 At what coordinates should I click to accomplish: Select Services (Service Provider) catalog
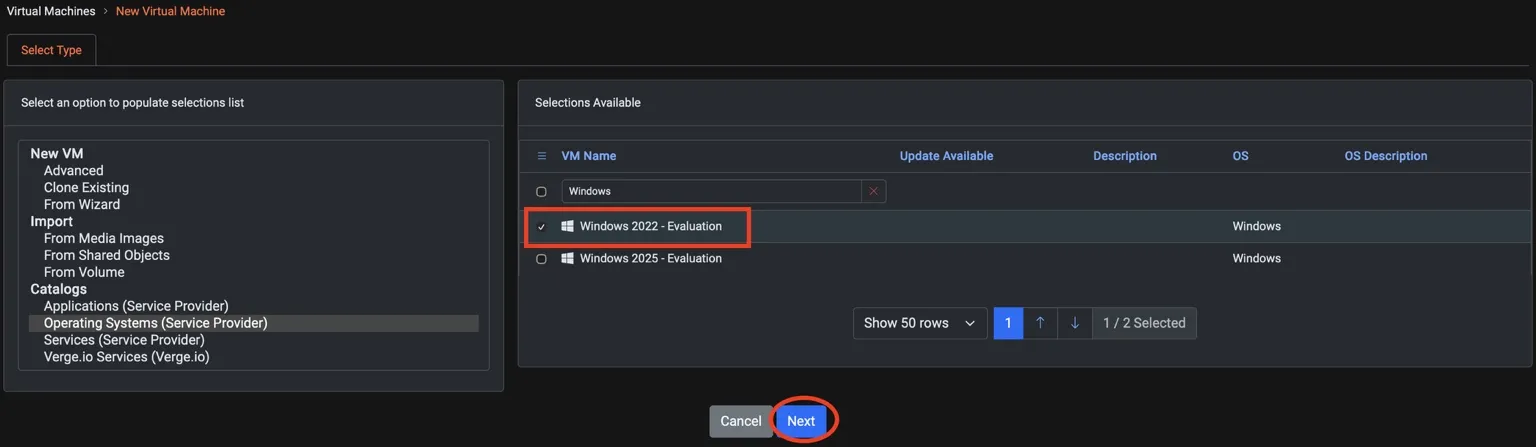(124, 340)
